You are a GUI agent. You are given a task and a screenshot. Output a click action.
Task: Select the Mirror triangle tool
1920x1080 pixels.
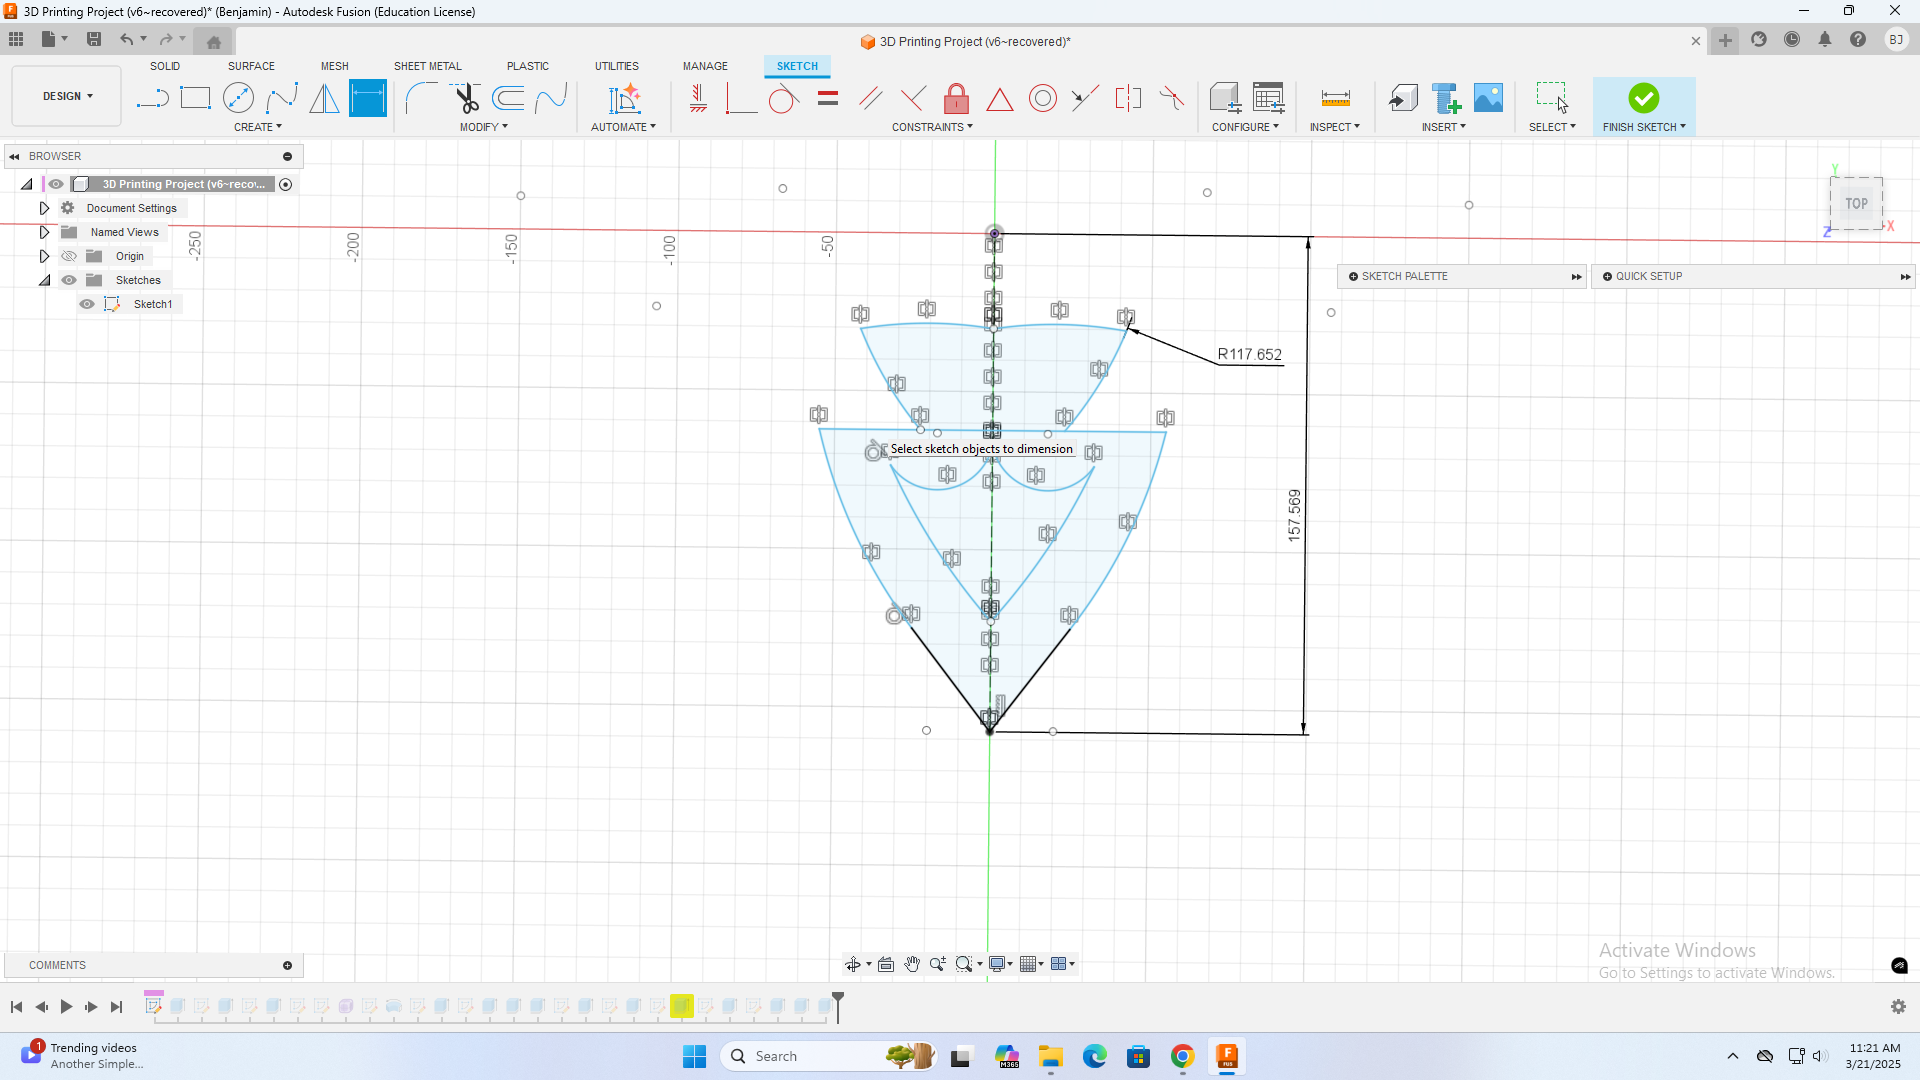pyautogui.click(x=324, y=98)
